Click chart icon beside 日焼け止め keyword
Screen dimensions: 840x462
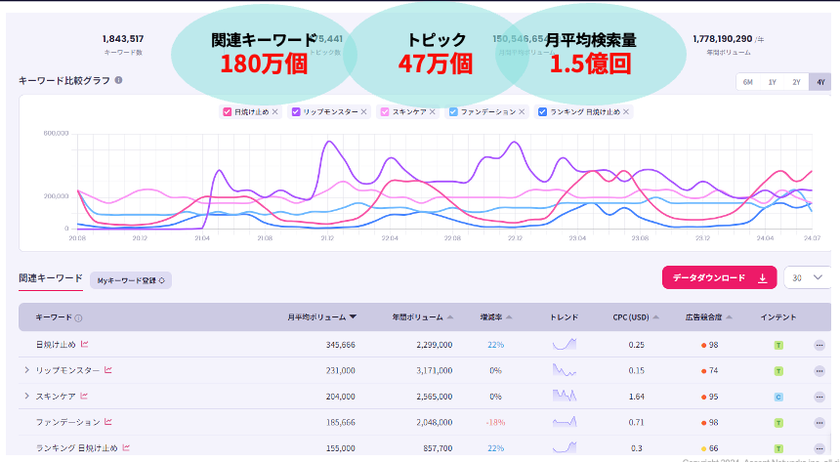click(85, 344)
